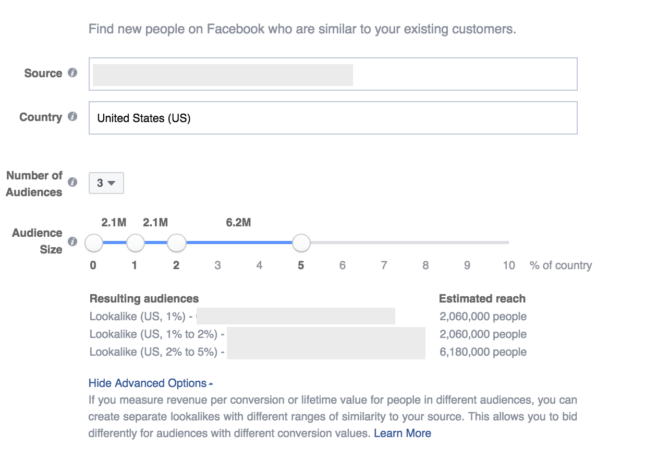
Task: Click the slider track at 7 percent
Action: [384, 243]
